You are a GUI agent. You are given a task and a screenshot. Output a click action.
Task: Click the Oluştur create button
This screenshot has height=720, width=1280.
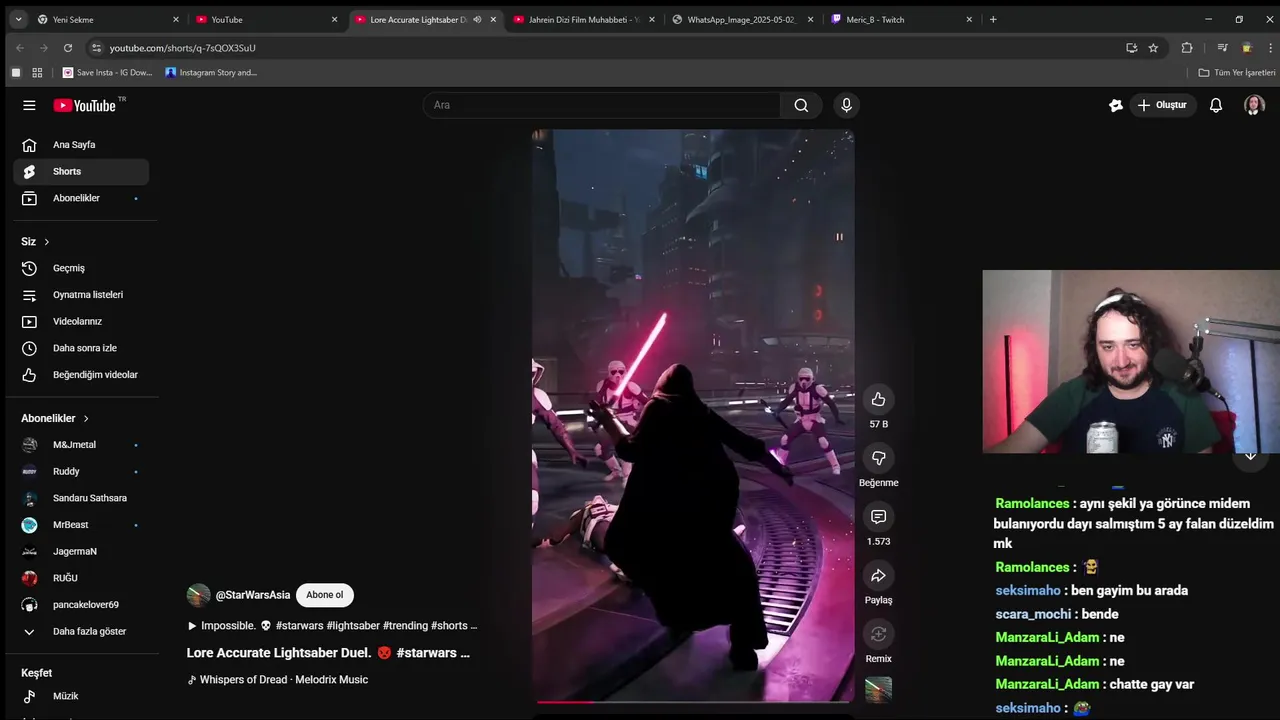click(1161, 105)
